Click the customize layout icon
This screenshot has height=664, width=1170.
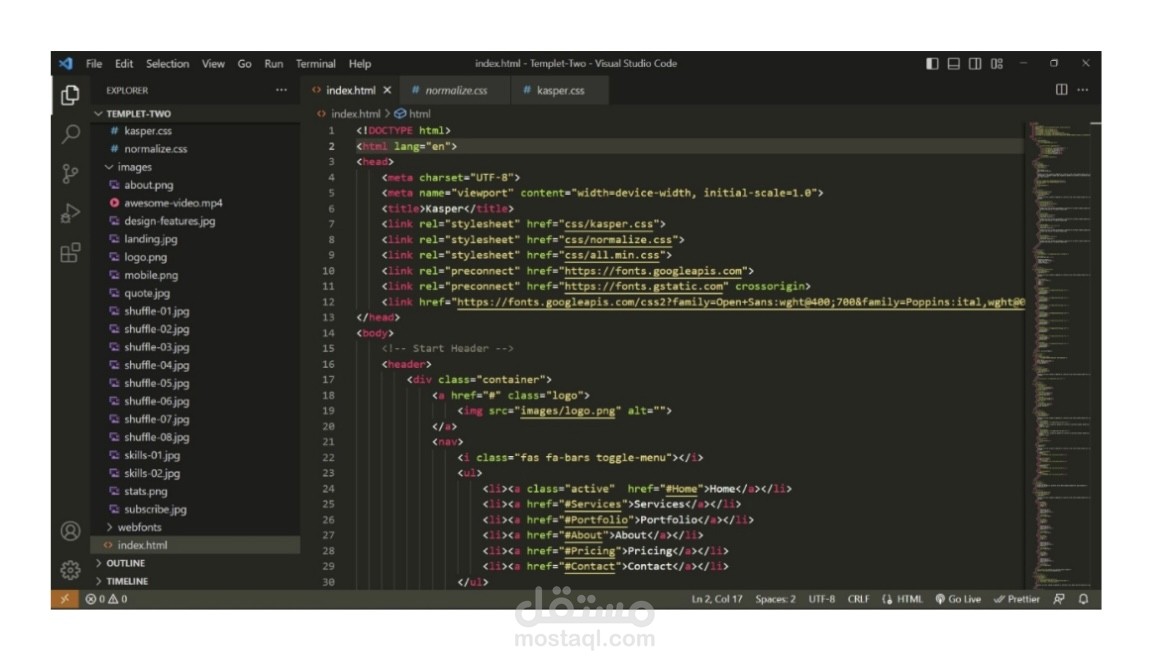click(997, 63)
